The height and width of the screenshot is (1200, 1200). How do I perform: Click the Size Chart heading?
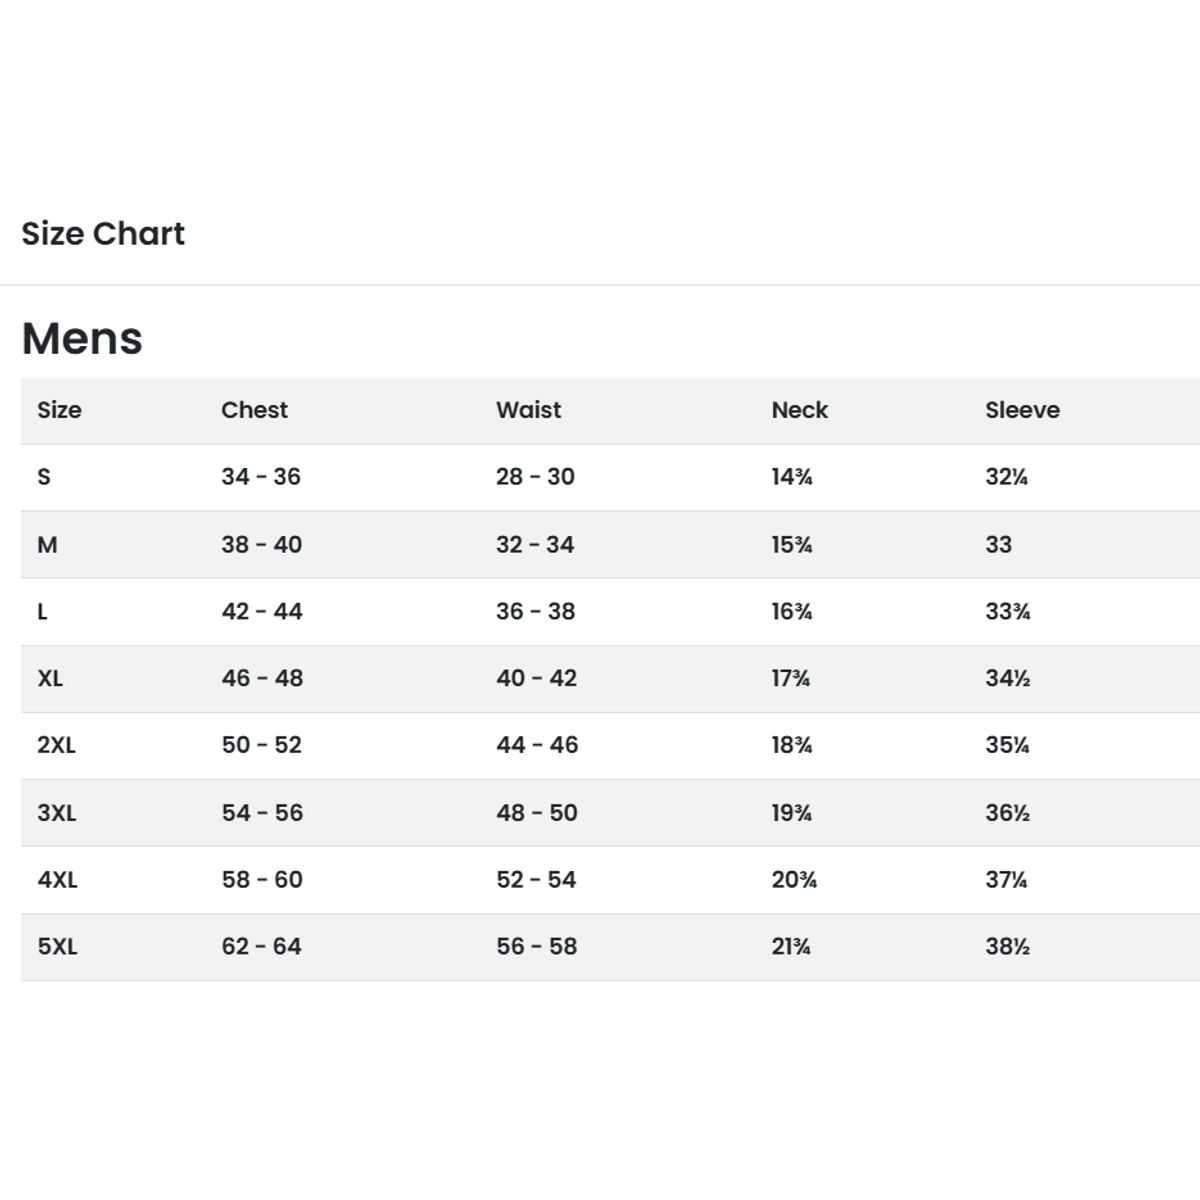click(103, 234)
